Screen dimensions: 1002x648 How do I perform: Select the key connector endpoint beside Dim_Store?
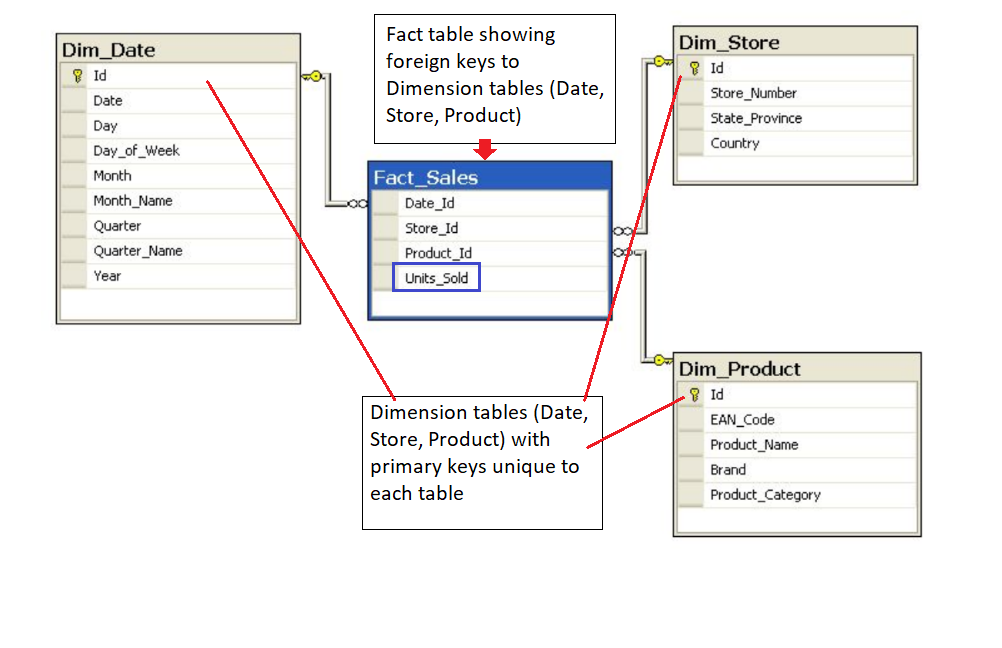point(657,62)
